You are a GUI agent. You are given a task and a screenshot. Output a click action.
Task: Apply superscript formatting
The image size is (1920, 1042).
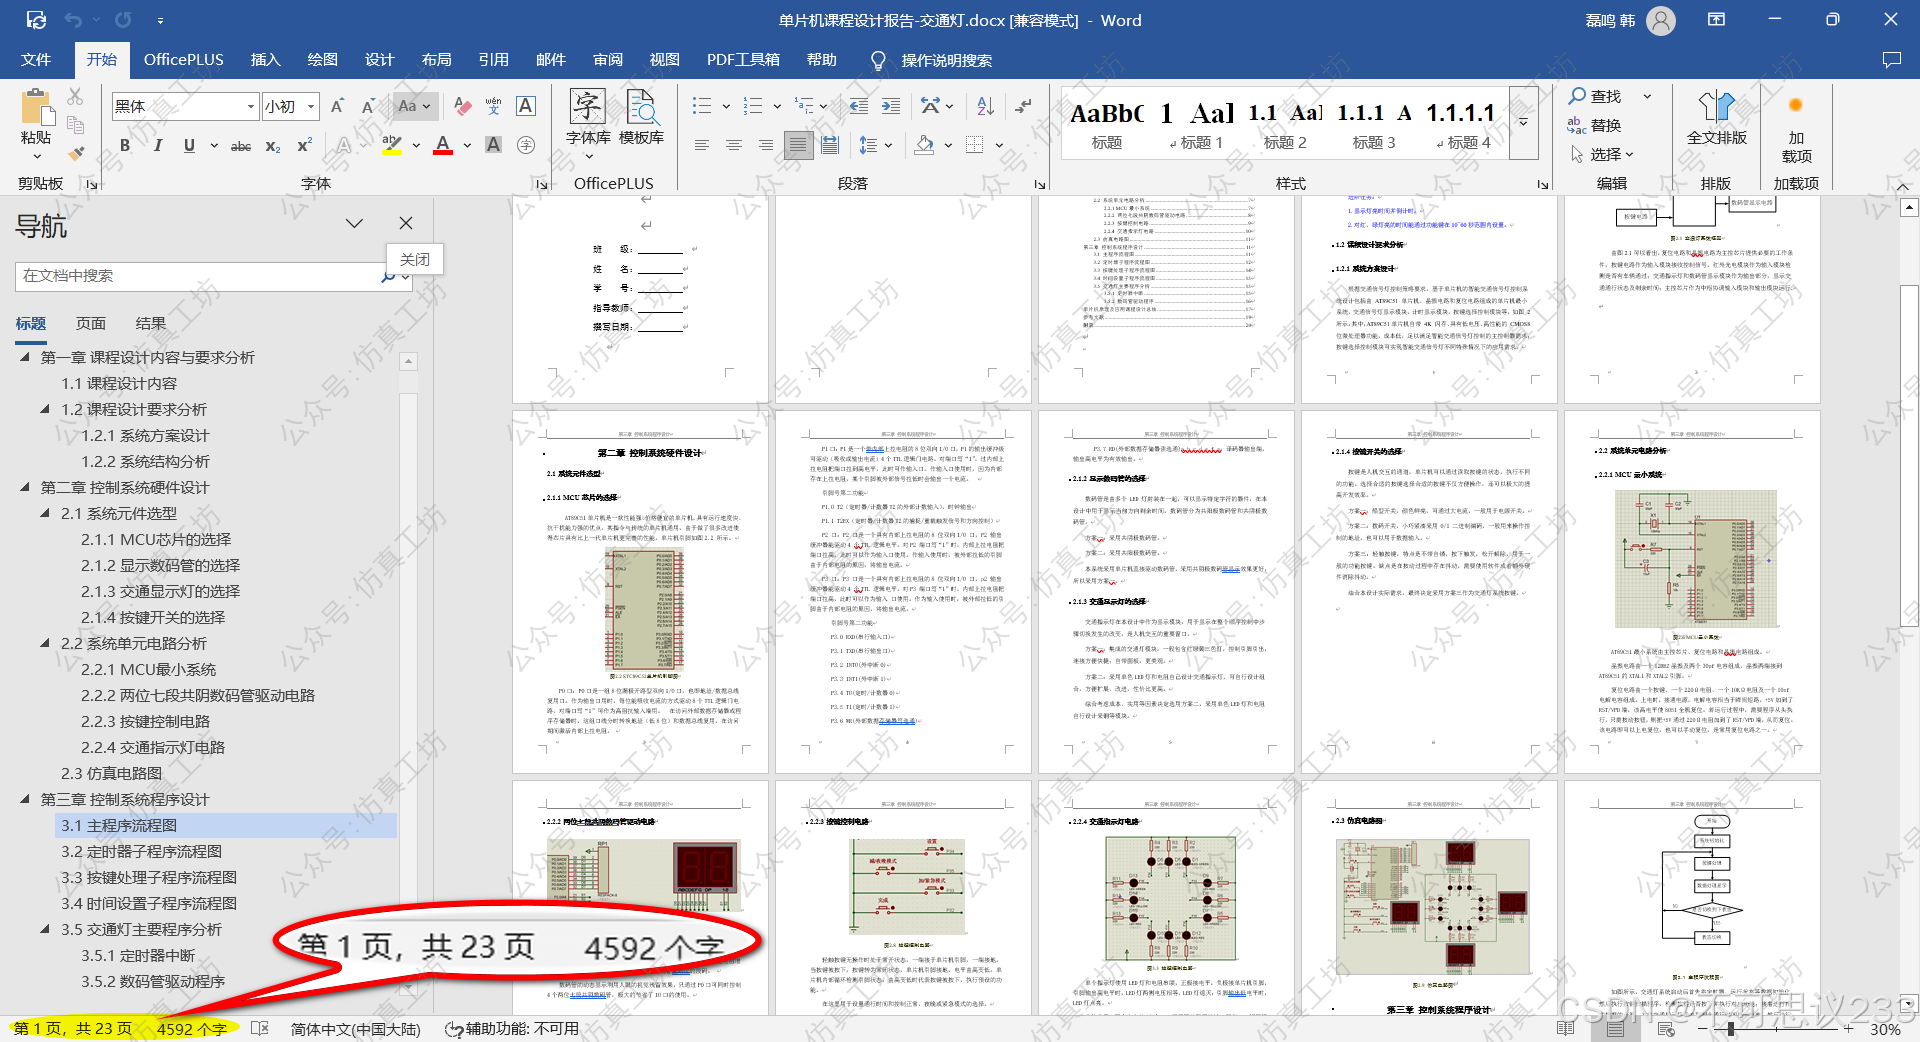(304, 146)
